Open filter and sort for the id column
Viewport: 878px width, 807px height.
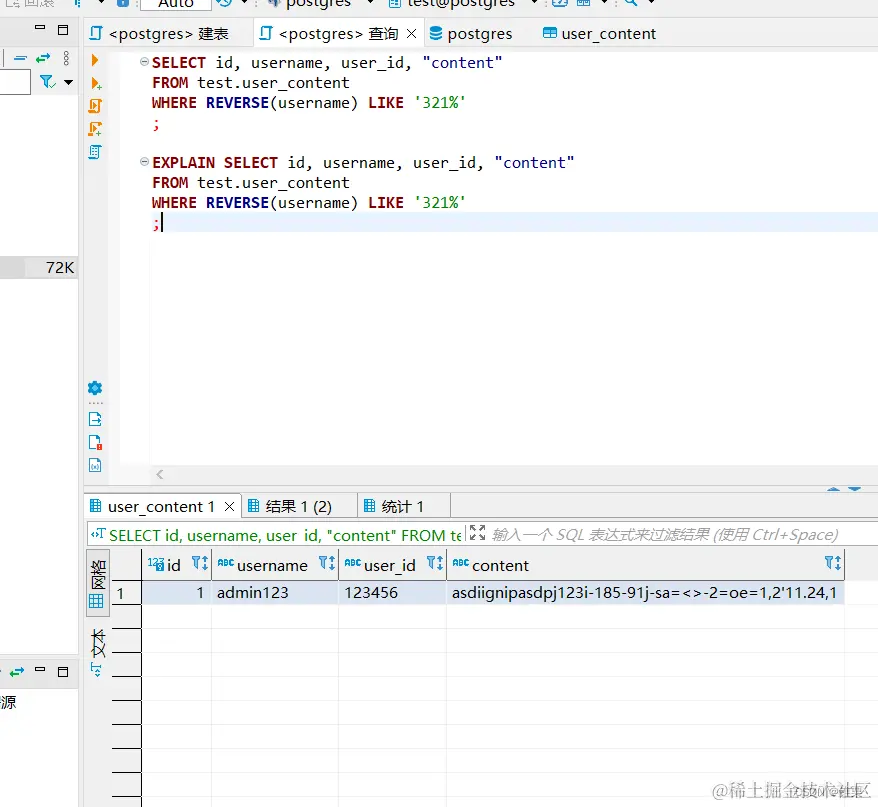[200, 563]
